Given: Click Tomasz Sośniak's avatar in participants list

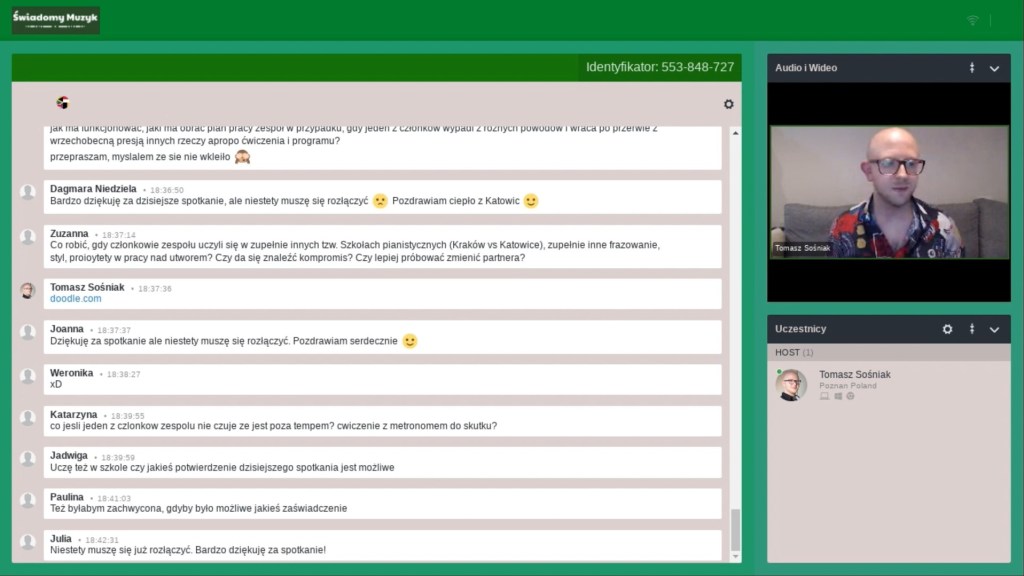Looking at the screenshot, I should click(x=791, y=385).
